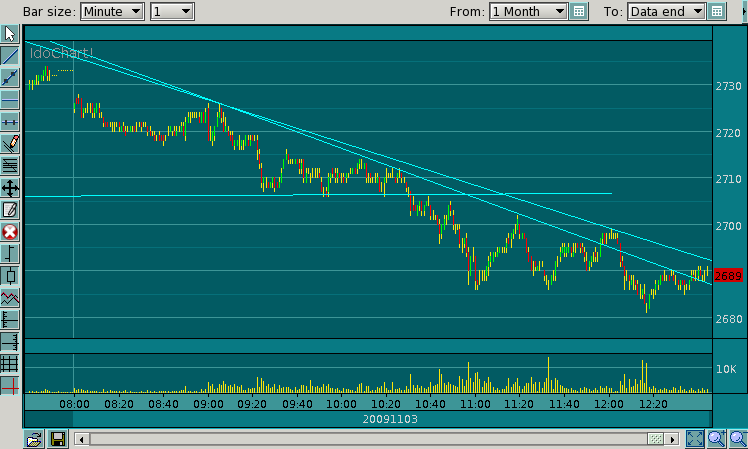Click the zoom in magnifier icon

click(x=716, y=439)
